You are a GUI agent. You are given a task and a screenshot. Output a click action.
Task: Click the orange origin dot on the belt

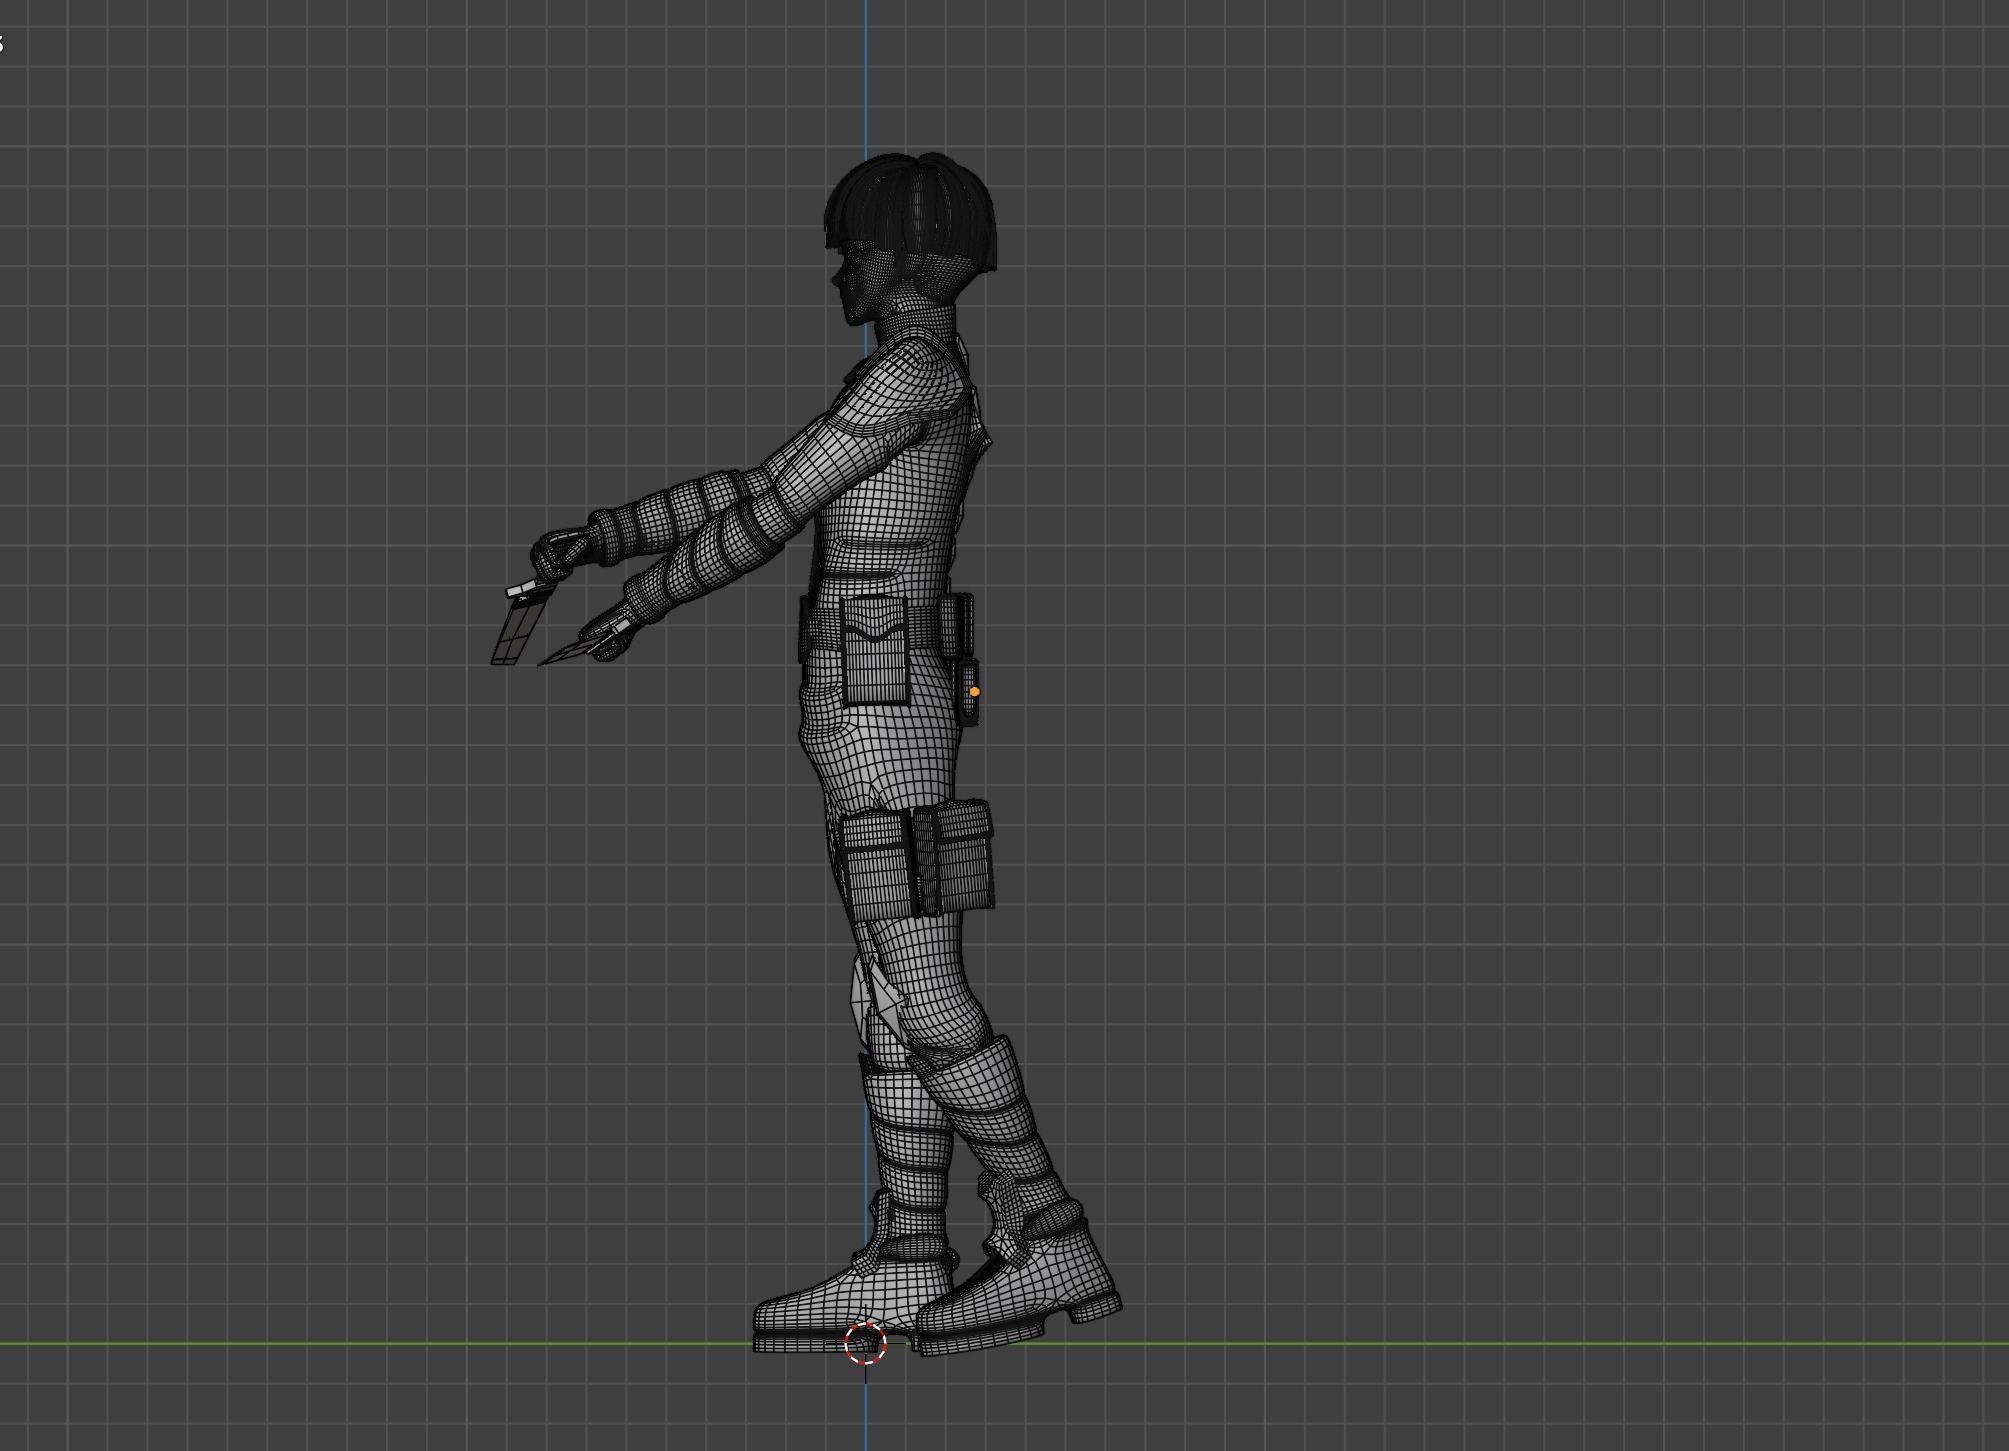[974, 691]
